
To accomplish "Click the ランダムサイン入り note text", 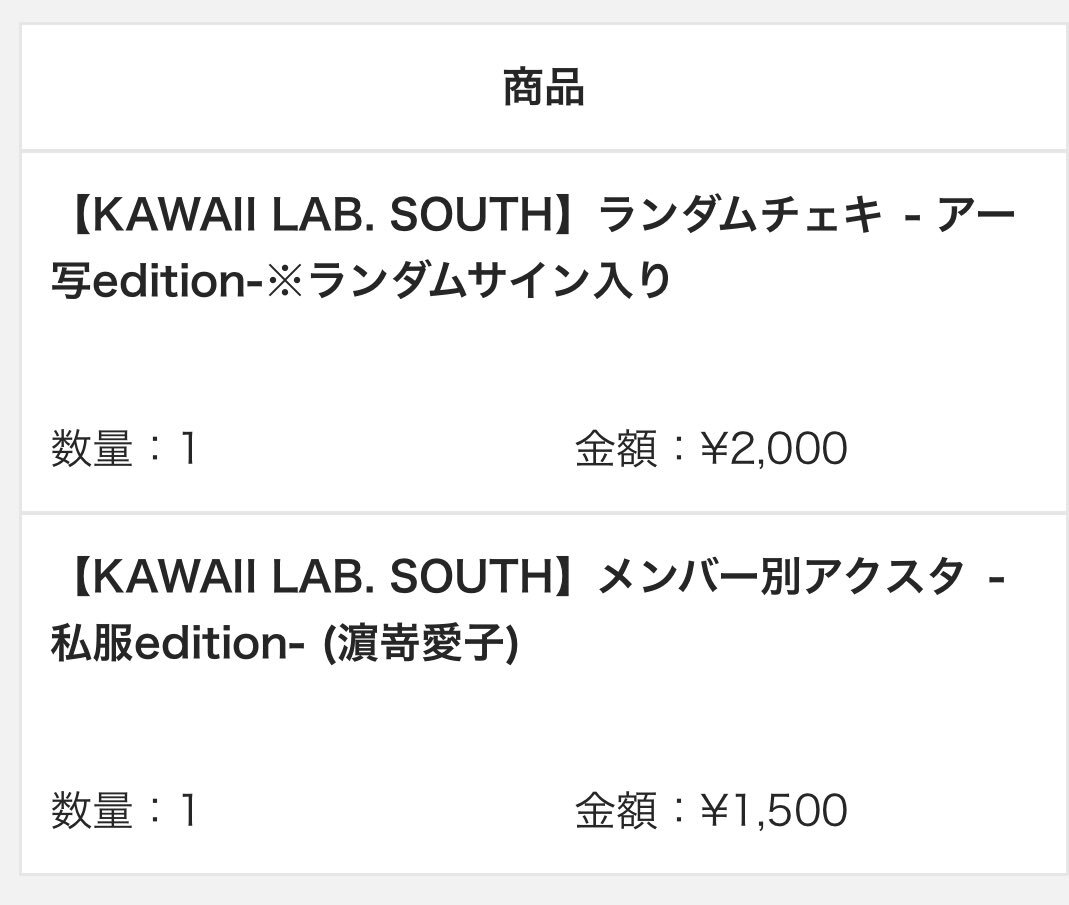I will 488,282.
